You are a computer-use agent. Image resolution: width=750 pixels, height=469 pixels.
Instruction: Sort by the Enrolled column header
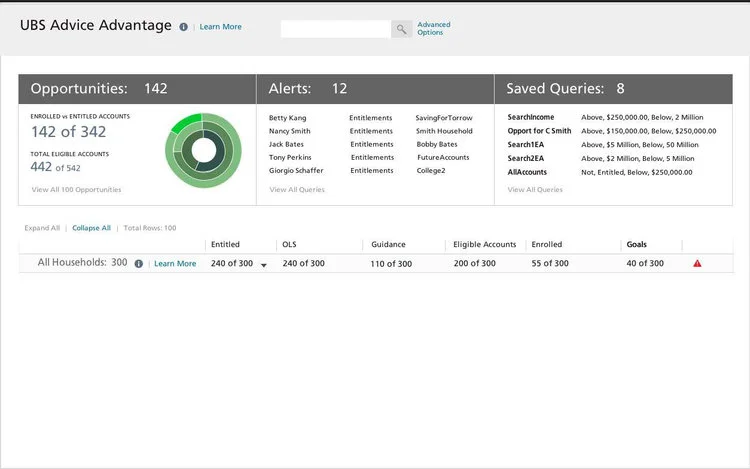pos(547,244)
